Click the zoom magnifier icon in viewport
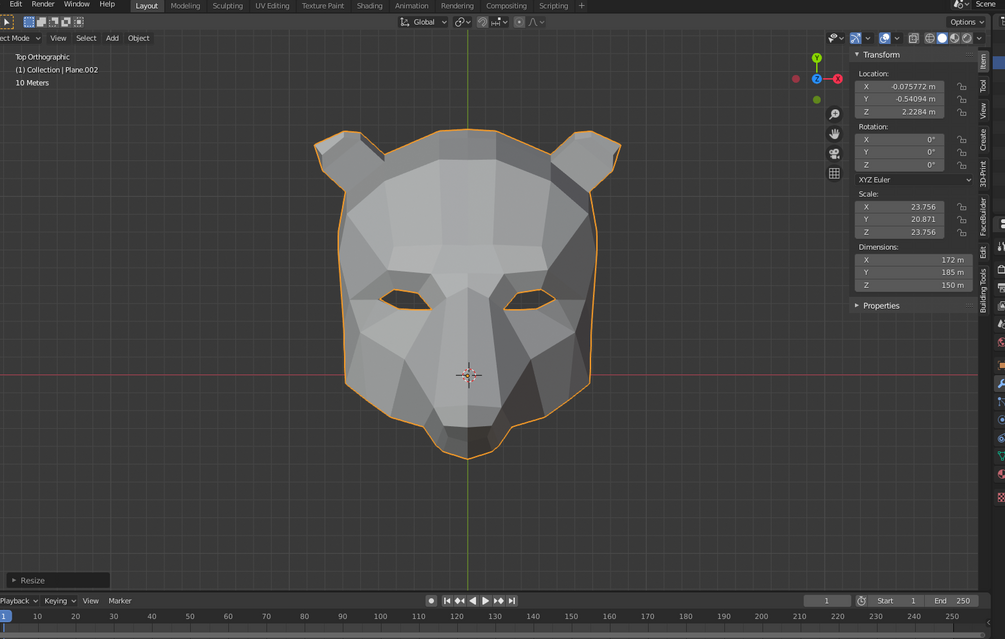Viewport: 1005px width, 639px height. [x=834, y=115]
